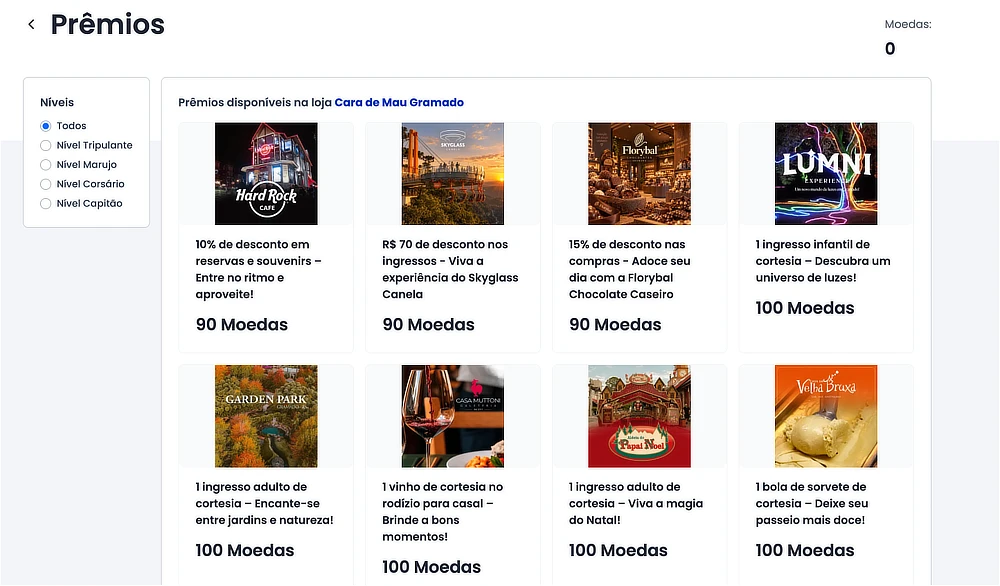Pick the Nível Capitão radio option
The height and width of the screenshot is (586, 1000).
pos(45,203)
